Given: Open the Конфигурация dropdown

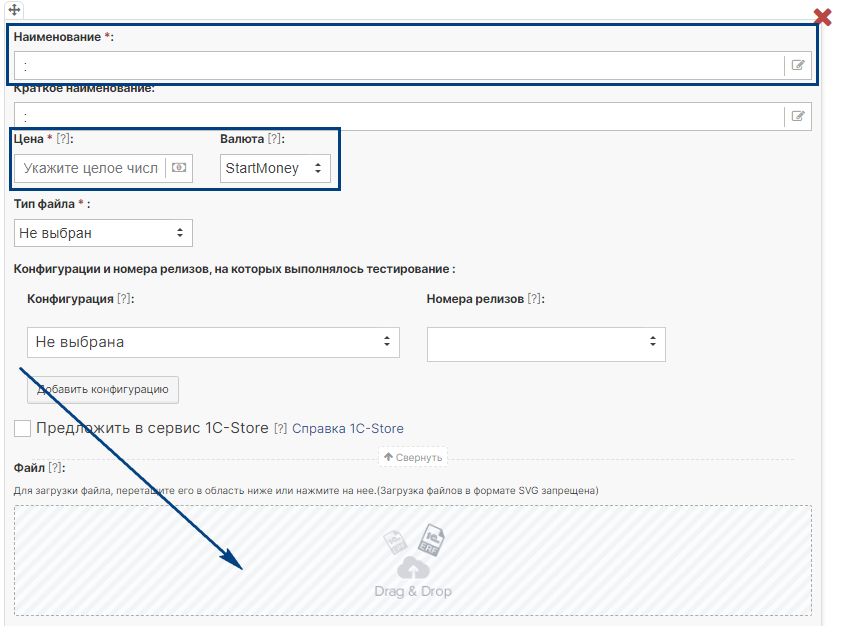Looking at the screenshot, I should (213, 342).
